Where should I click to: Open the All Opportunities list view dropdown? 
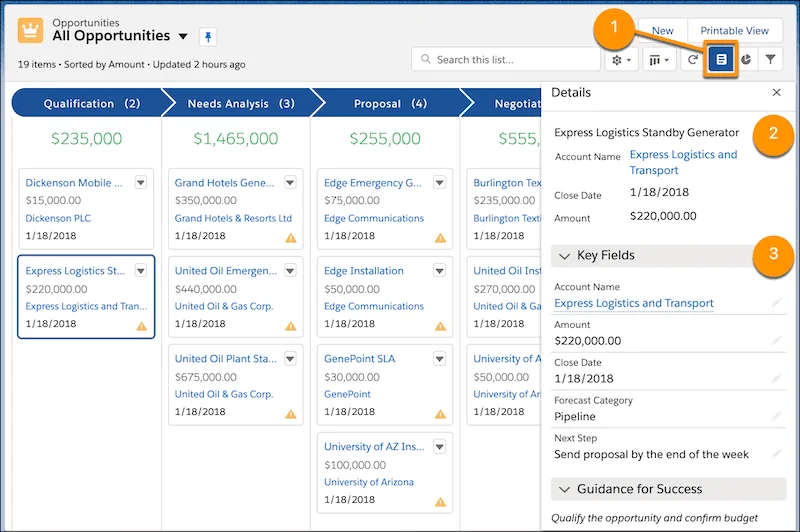(x=183, y=36)
